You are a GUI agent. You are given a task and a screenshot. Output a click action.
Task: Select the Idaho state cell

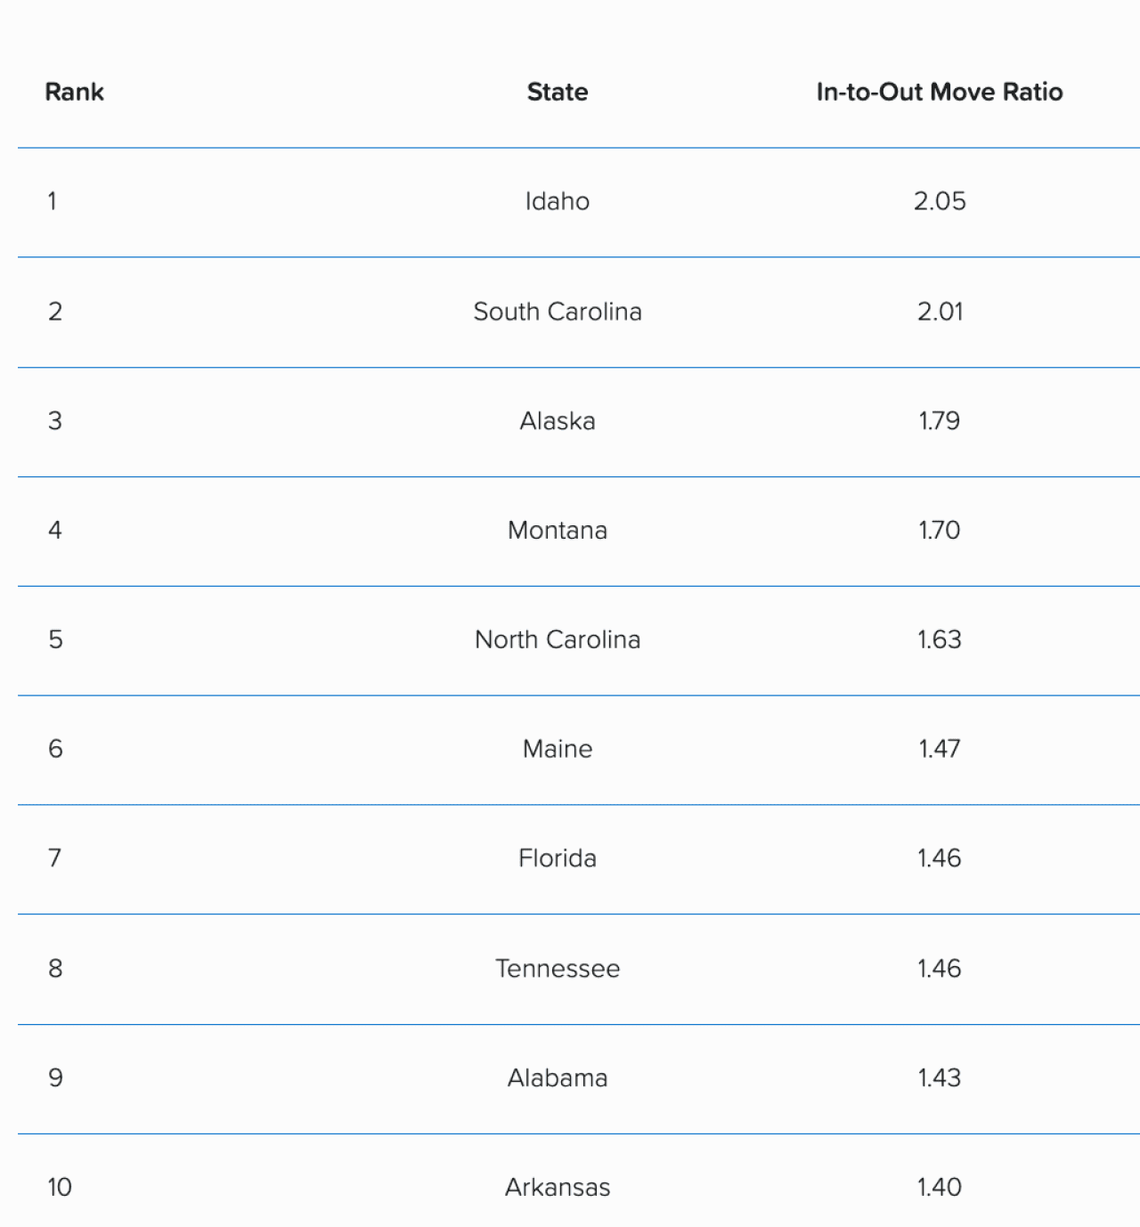click(557, 201)
